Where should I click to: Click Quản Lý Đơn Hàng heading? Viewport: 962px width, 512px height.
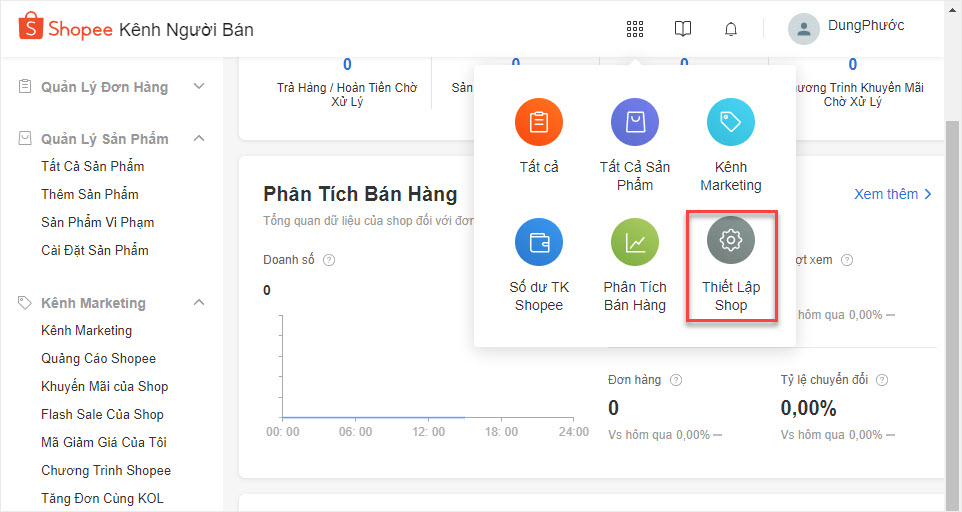pos(104,87)
